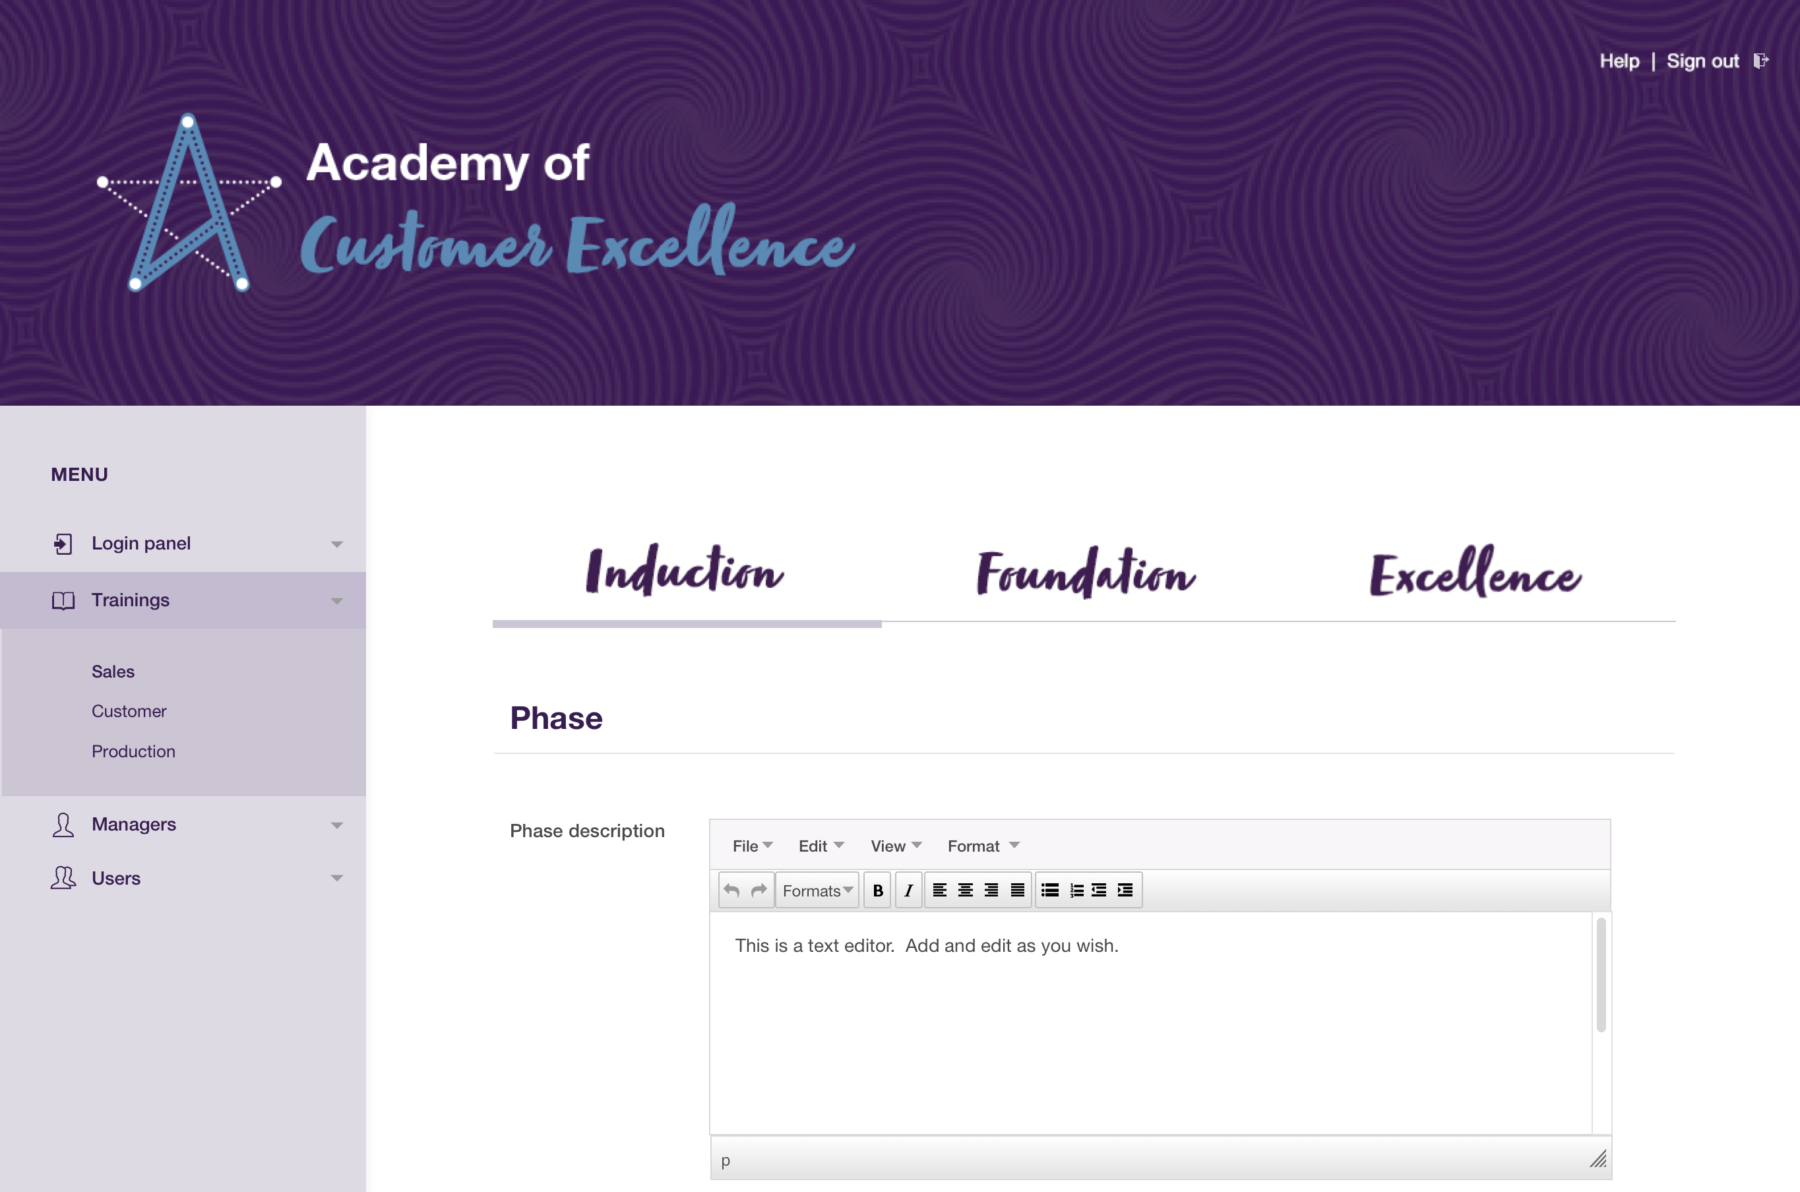The height and width of the screenshot is (1192, 1800).
Task: Switch to the Foundation tab
Action: point(1085,573)
